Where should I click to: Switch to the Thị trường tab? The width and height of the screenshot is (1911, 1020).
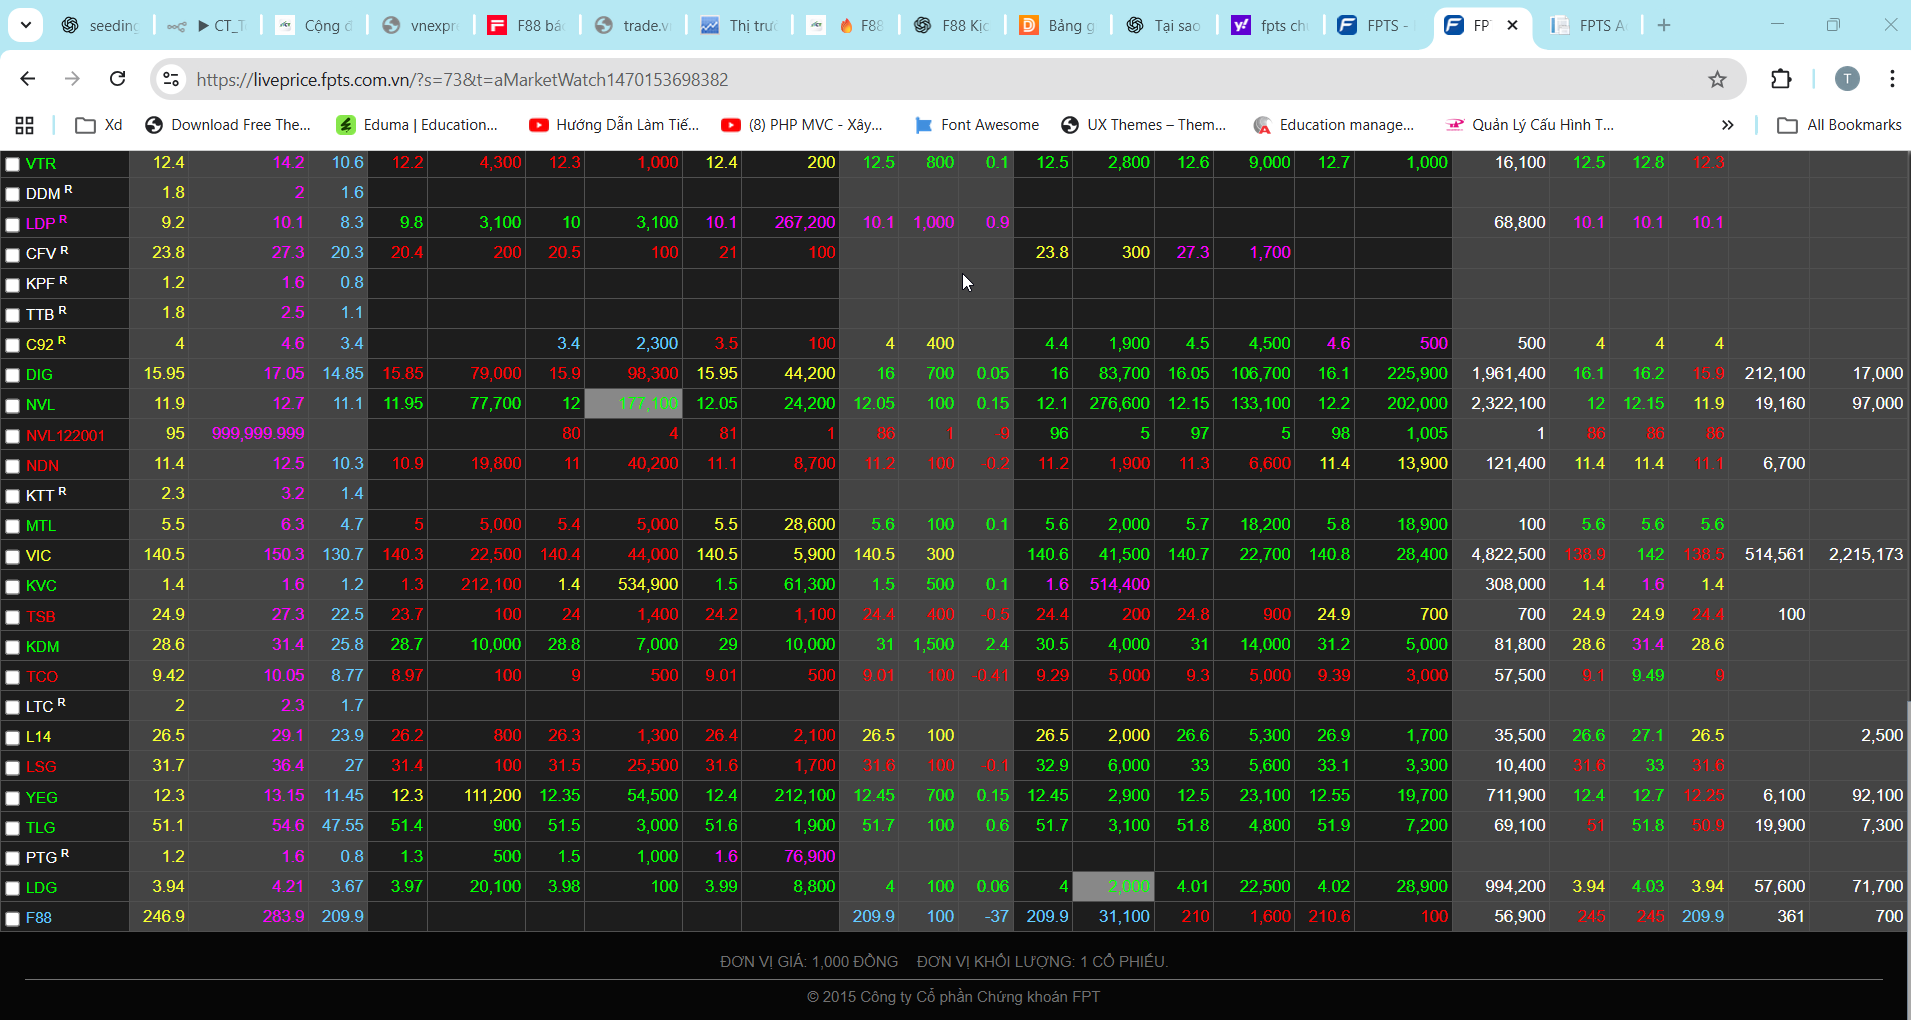(740, 26)
